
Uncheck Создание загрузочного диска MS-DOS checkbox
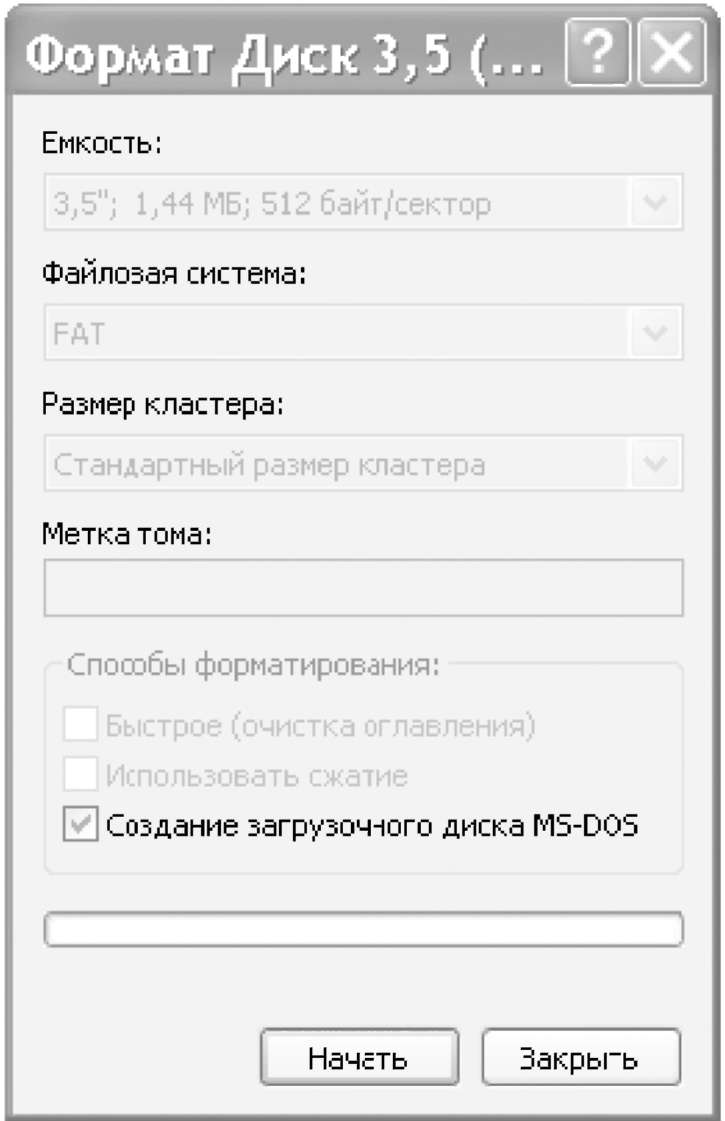coord(81,826)
